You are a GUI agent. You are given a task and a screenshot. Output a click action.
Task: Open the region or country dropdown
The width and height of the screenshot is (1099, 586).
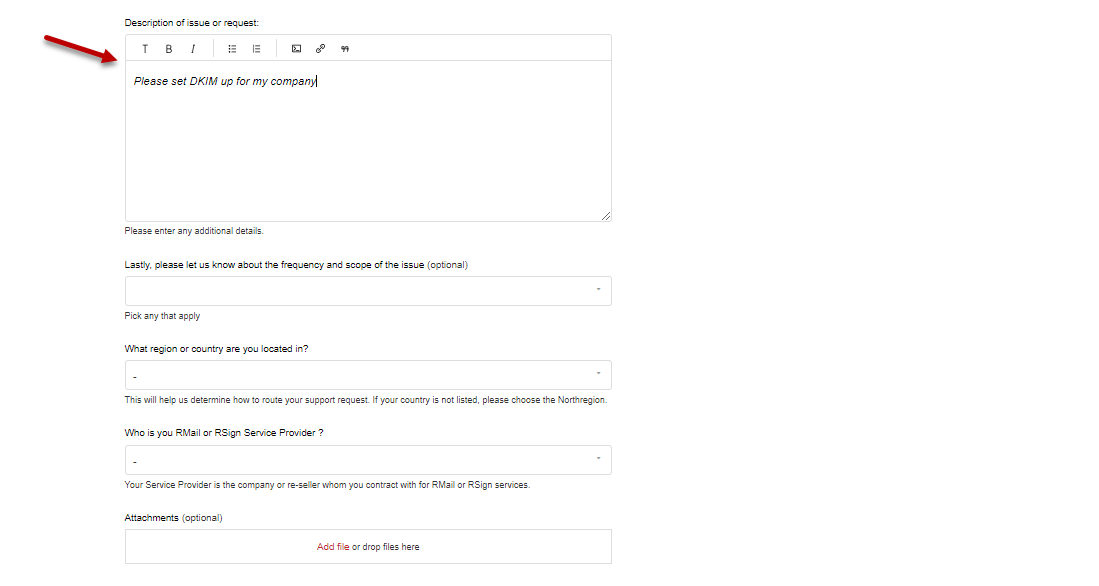367,375
